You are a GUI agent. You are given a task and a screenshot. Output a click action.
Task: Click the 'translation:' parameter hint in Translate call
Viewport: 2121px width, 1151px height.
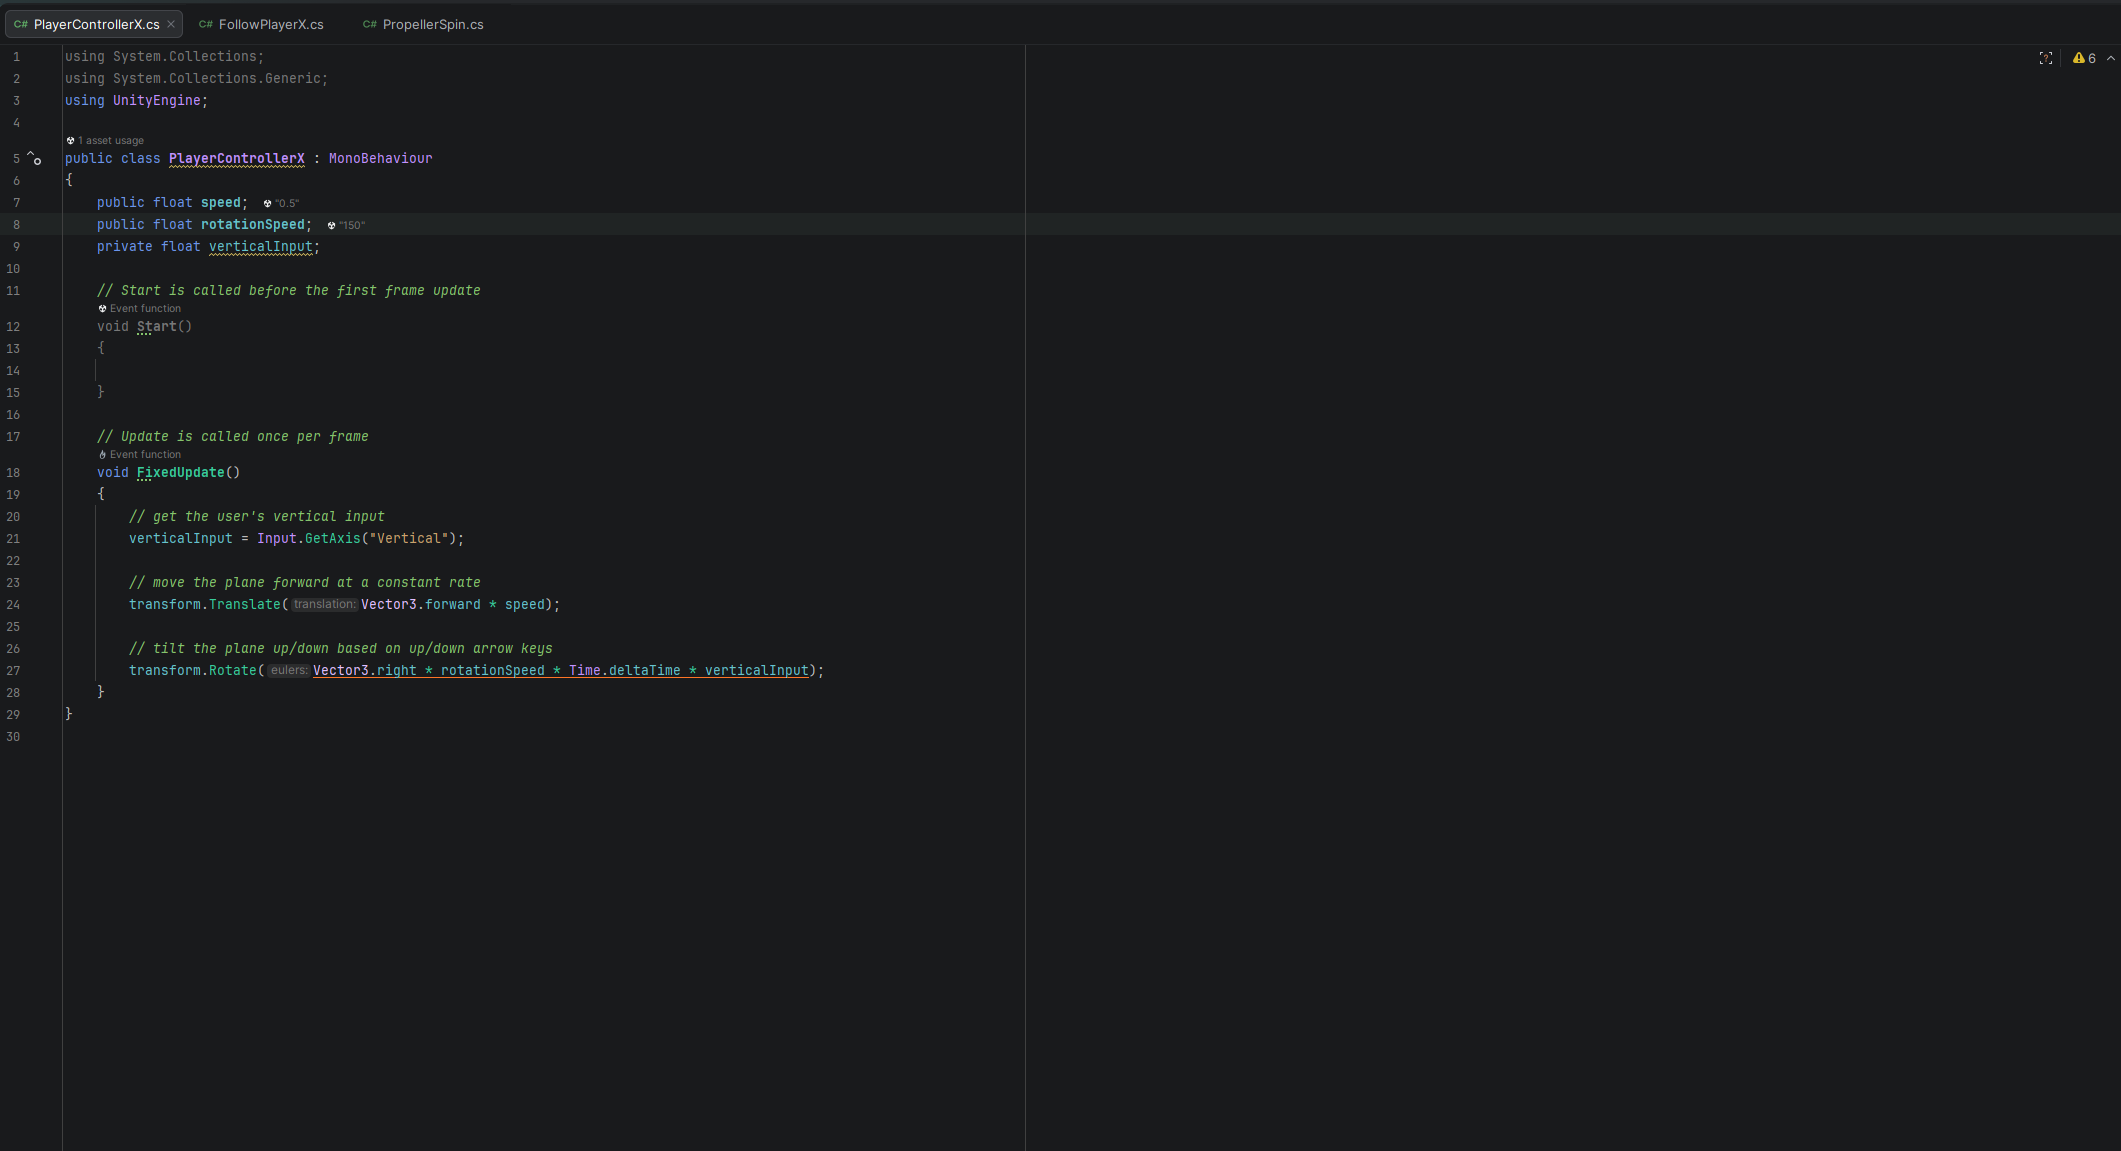(x=323, y=604)
